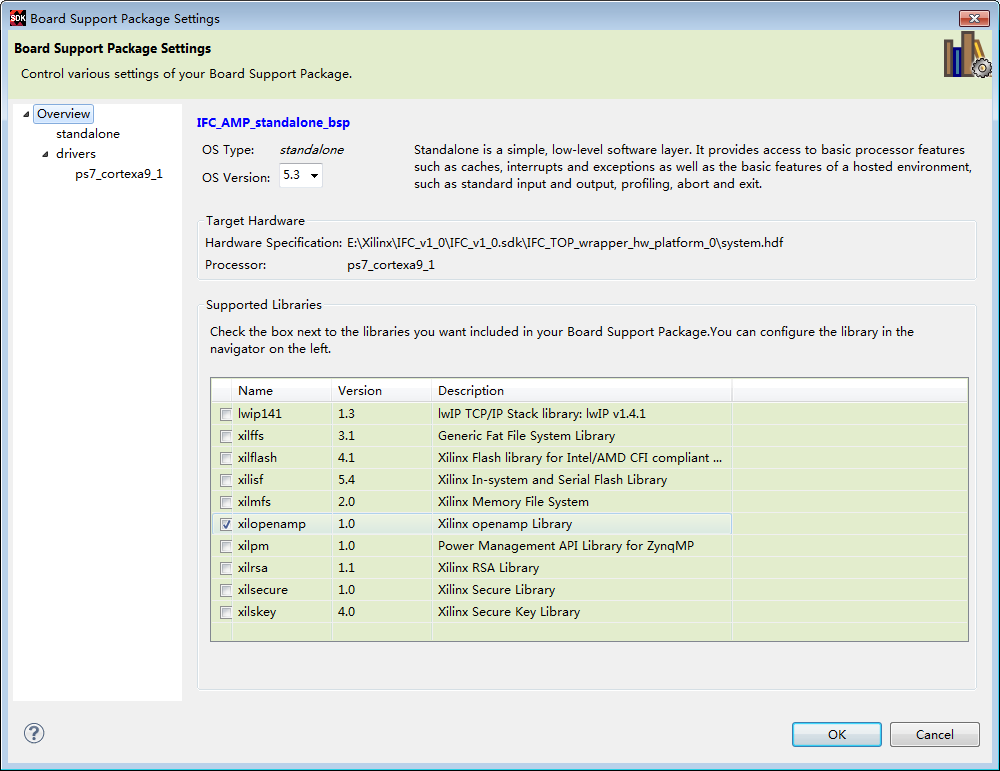The width and height of the screenshot is (1000, 771).
Task: Enable the lwip141 library checkbox
Action: pos(226,415)
